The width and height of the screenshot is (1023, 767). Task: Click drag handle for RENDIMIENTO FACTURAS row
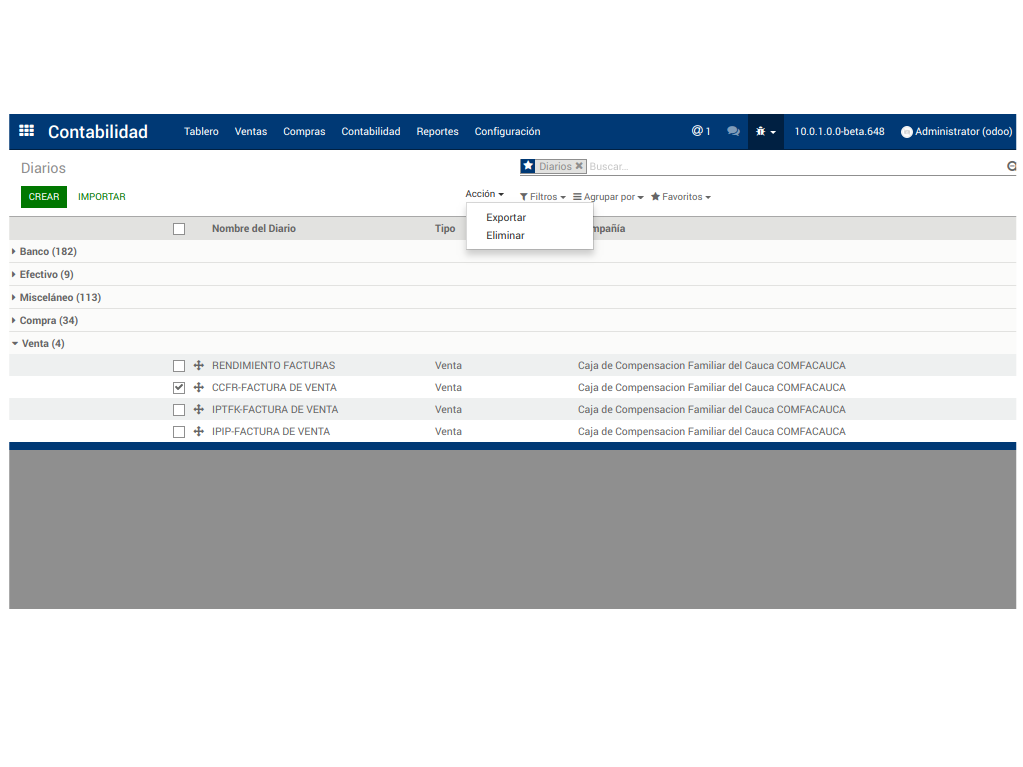(x=198, y=365)
